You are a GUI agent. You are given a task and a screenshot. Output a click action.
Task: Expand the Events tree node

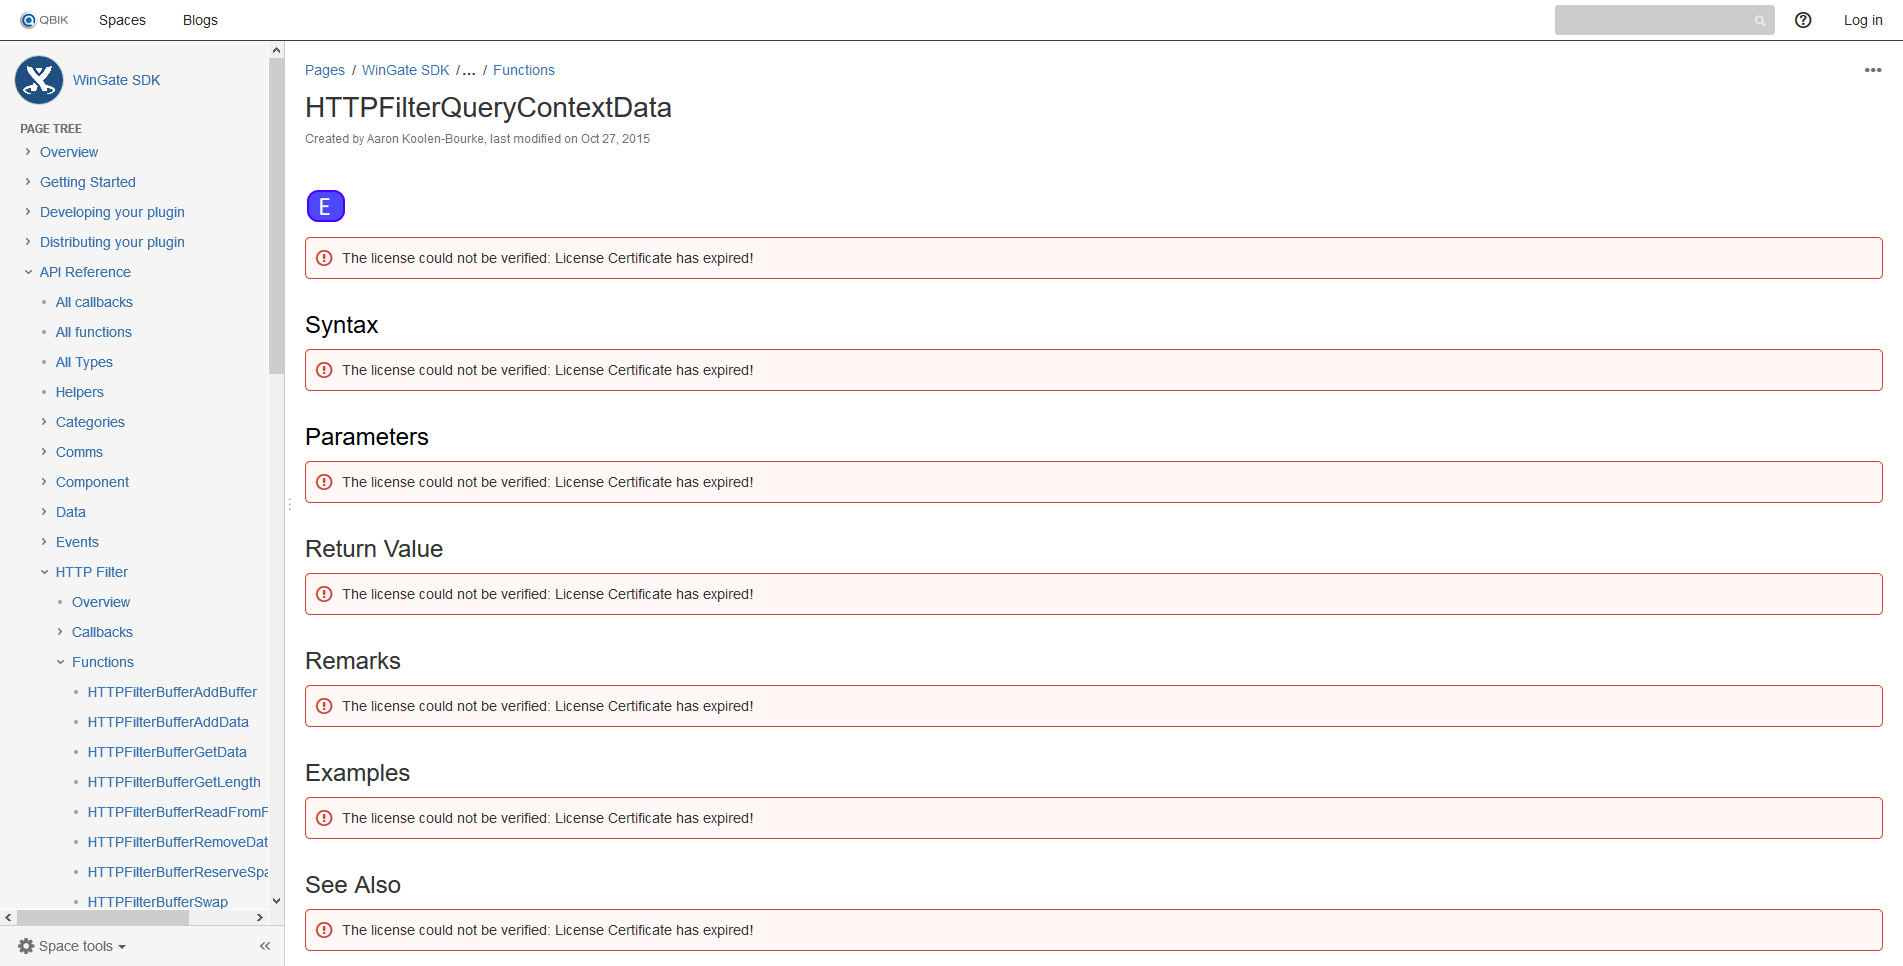click(x=44, y=542)
